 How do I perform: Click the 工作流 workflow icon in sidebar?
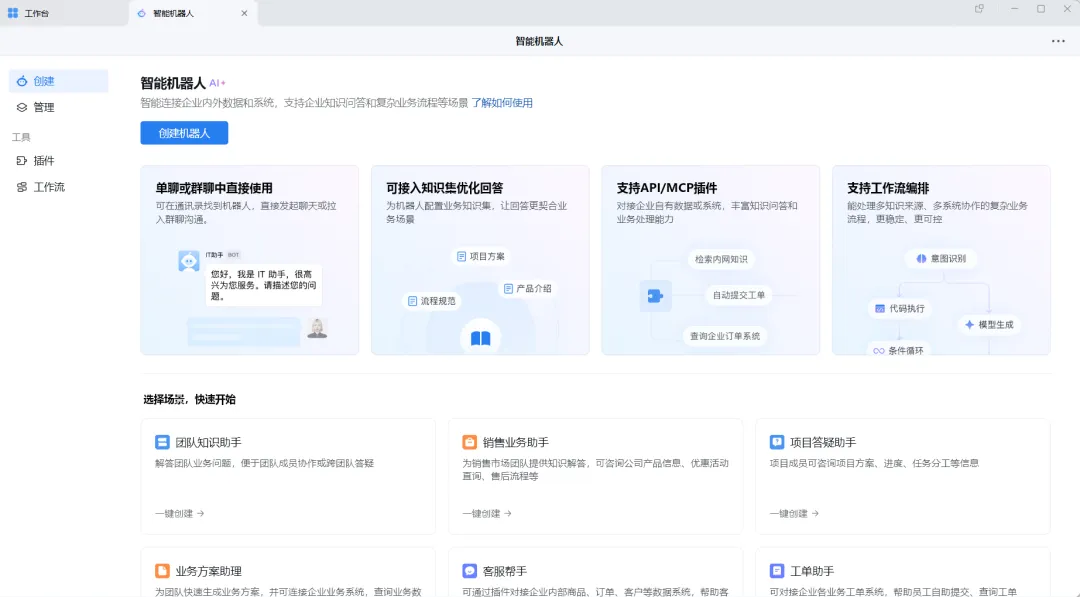pyautogui.click(x=22, y=187)
